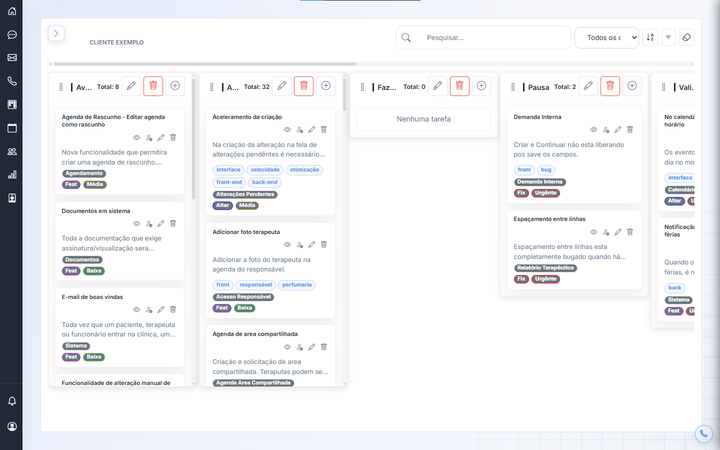
Task: Delete the Pausa column
Action: pos(610,86)
